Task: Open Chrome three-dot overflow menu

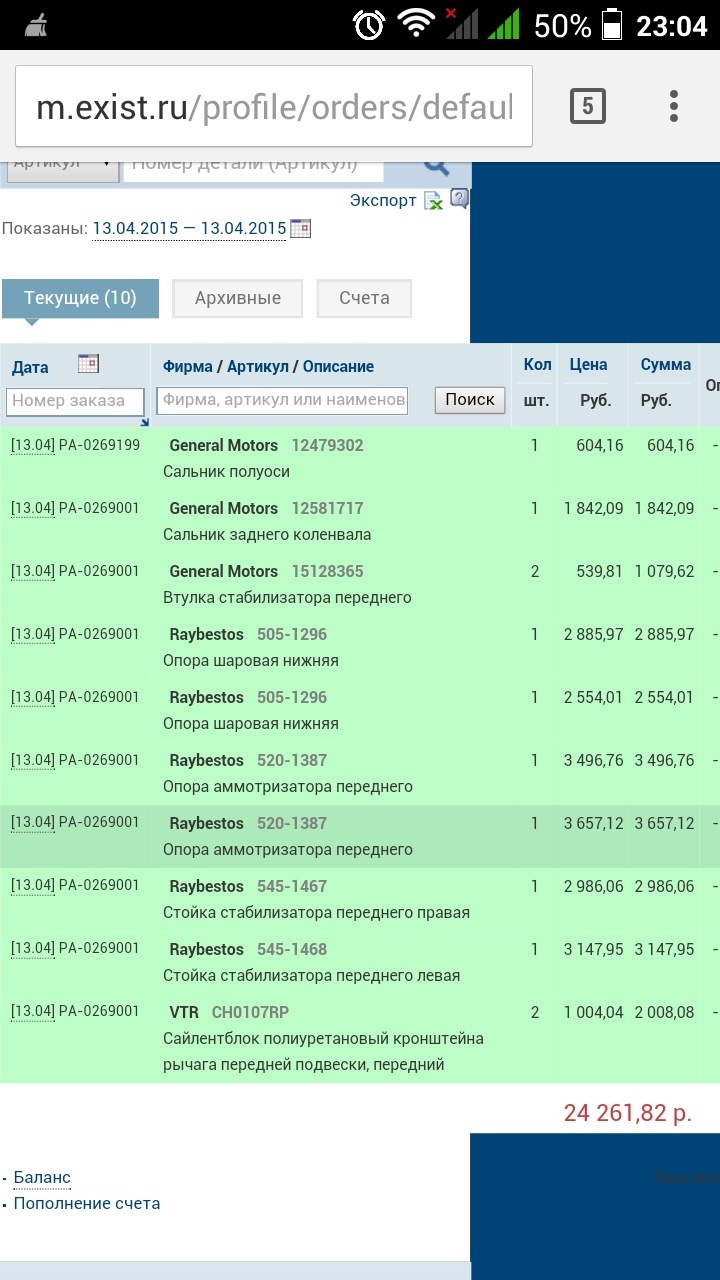Action: [x=674, y=106]
